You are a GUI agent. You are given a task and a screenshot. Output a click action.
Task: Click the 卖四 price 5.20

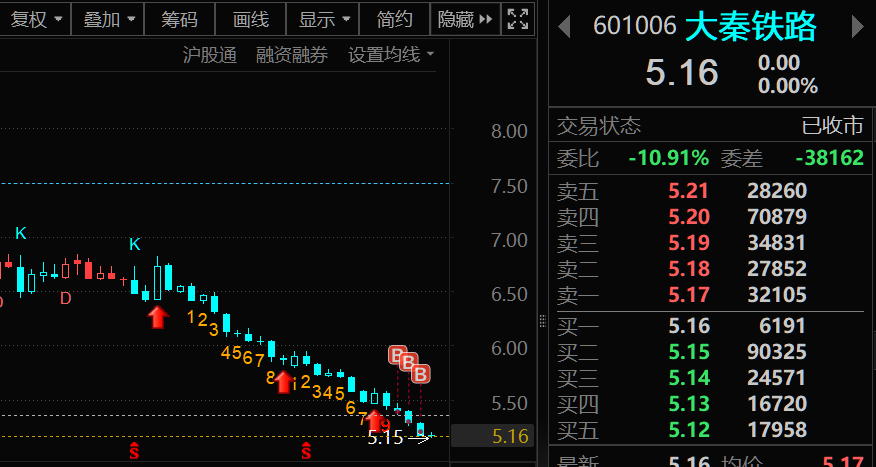[x=688, y=217]
